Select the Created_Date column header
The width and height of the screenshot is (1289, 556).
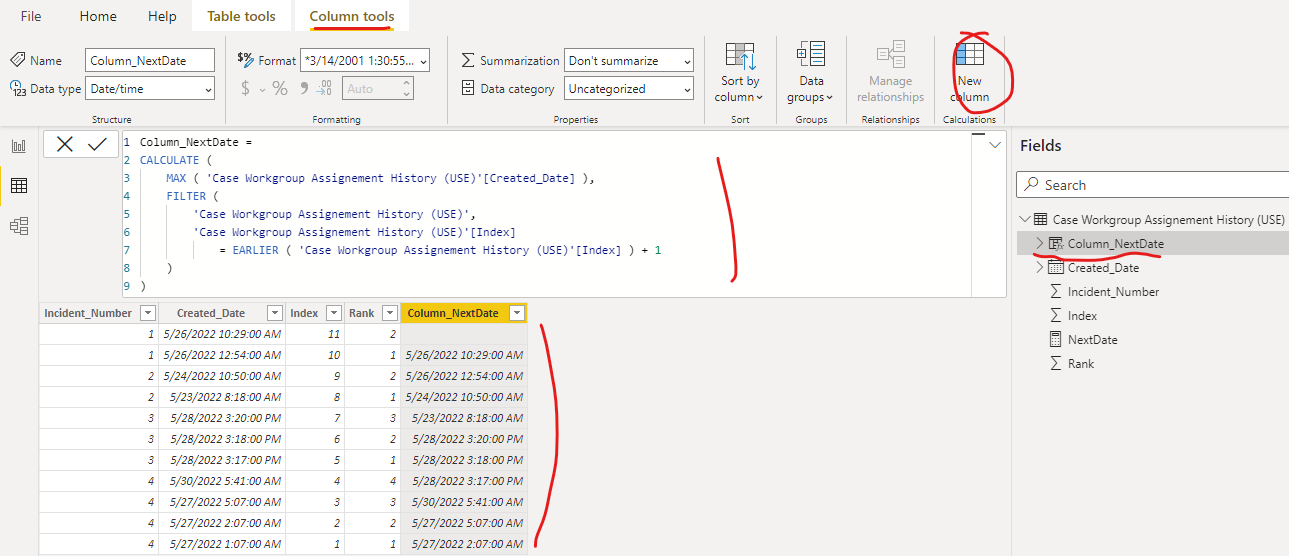tap(221, 313)
